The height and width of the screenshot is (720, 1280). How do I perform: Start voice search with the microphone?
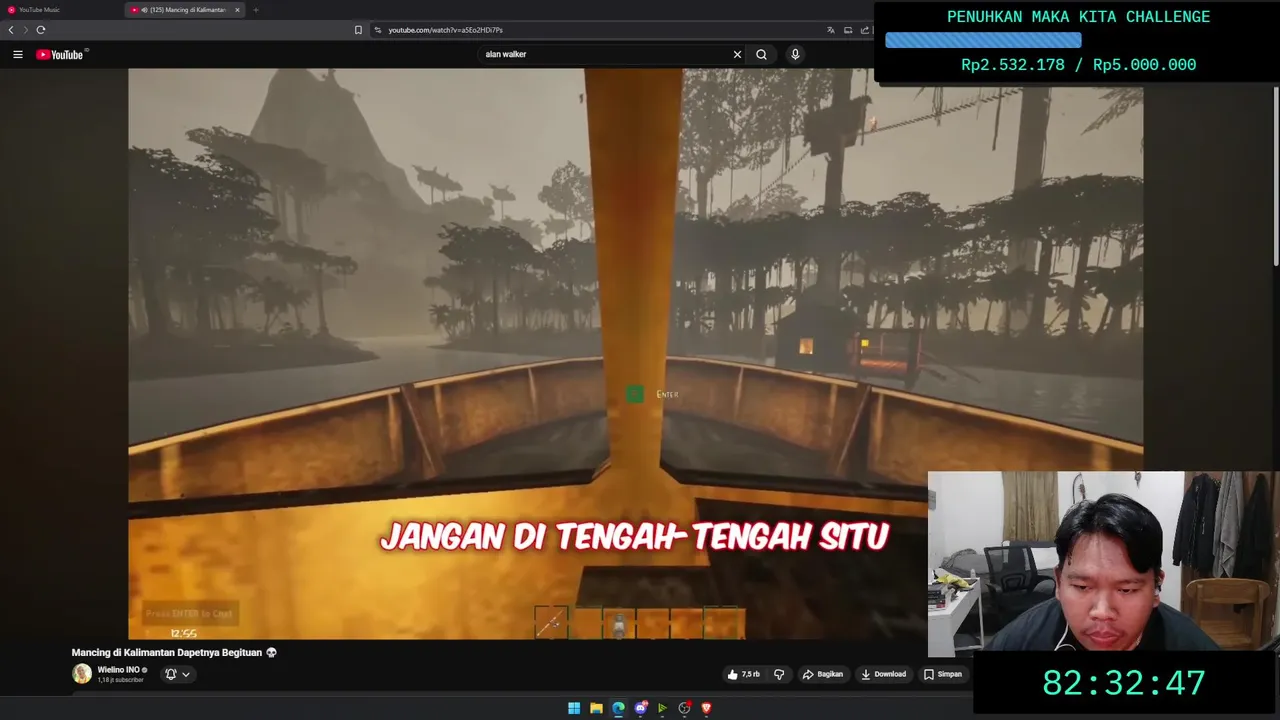pos(795,55)
